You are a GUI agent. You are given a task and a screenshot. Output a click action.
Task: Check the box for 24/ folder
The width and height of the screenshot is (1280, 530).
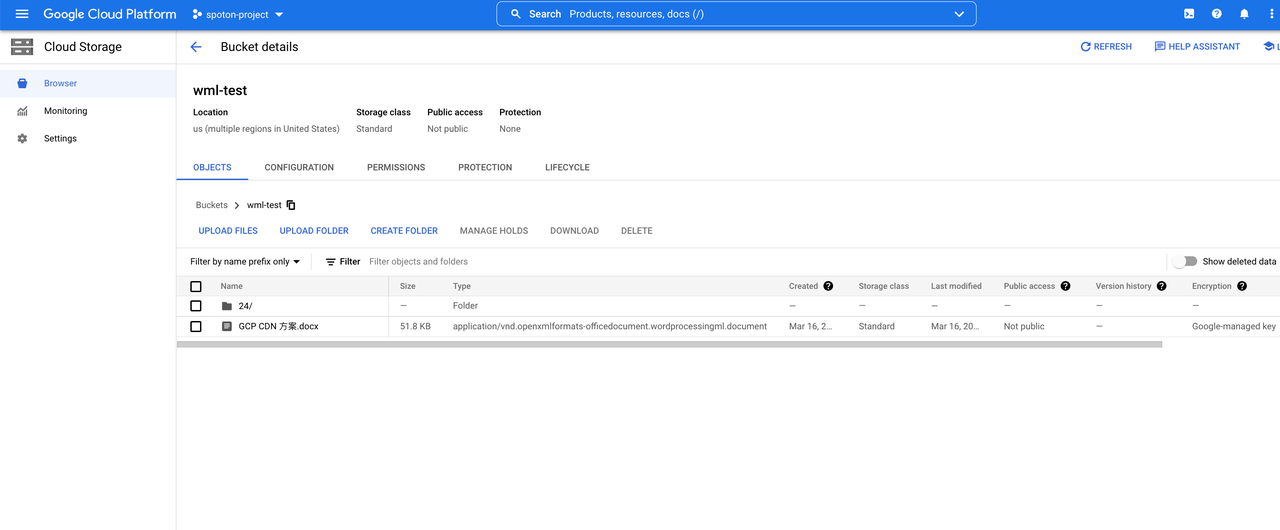pos(196,306)
